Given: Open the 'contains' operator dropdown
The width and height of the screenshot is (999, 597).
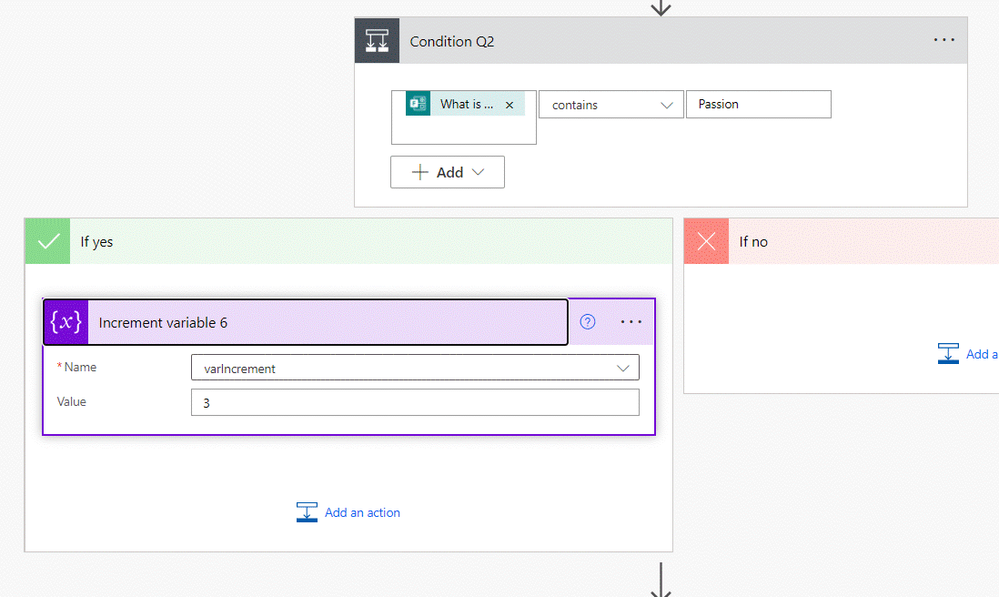Looking at the screenshot, I should click(611, 104).
